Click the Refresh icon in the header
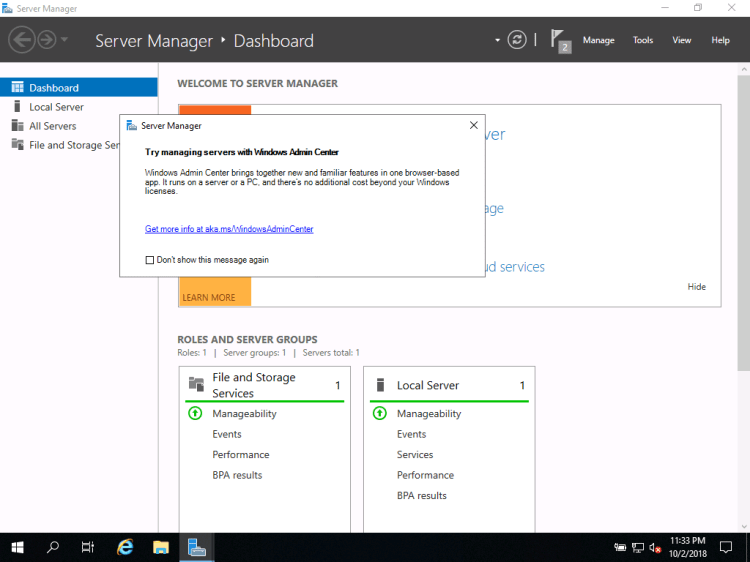Image resolution: width=750 pixels, height=562 pixels. click(517, 40)
